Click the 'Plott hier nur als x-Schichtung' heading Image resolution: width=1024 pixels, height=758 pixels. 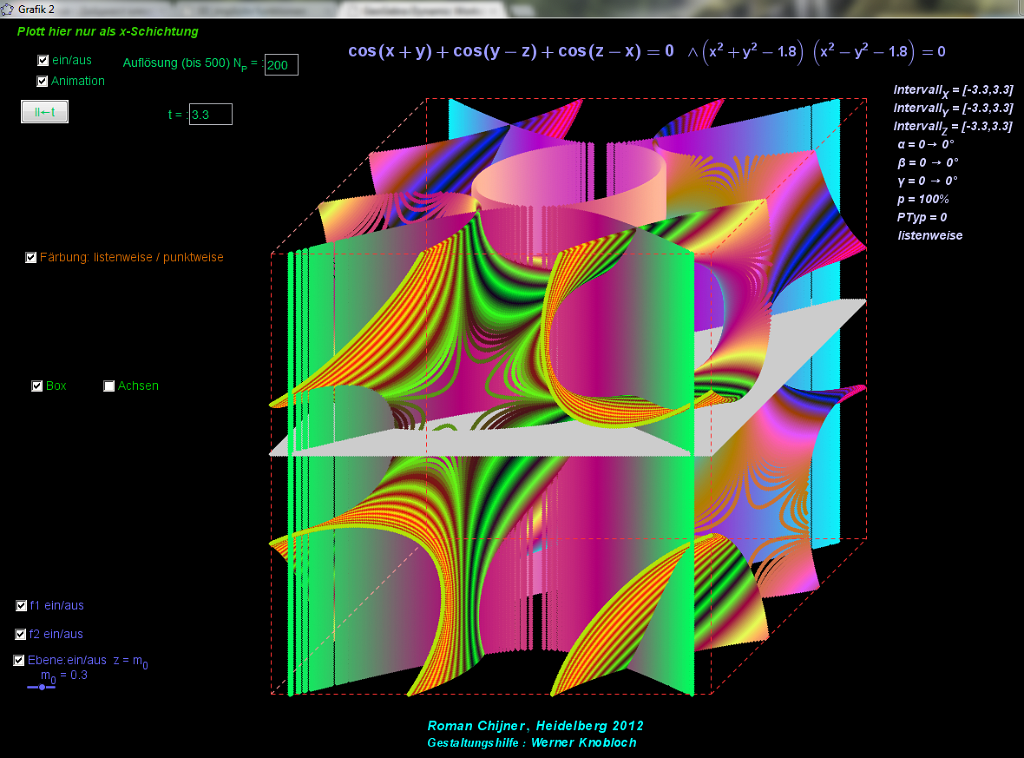[x=107, y=32]
